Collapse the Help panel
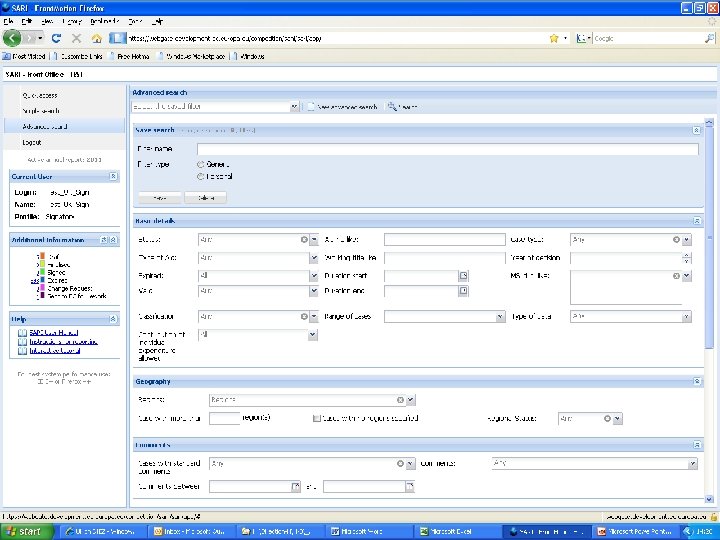Screen dimensions: 720x540 [x=113, y=319]
